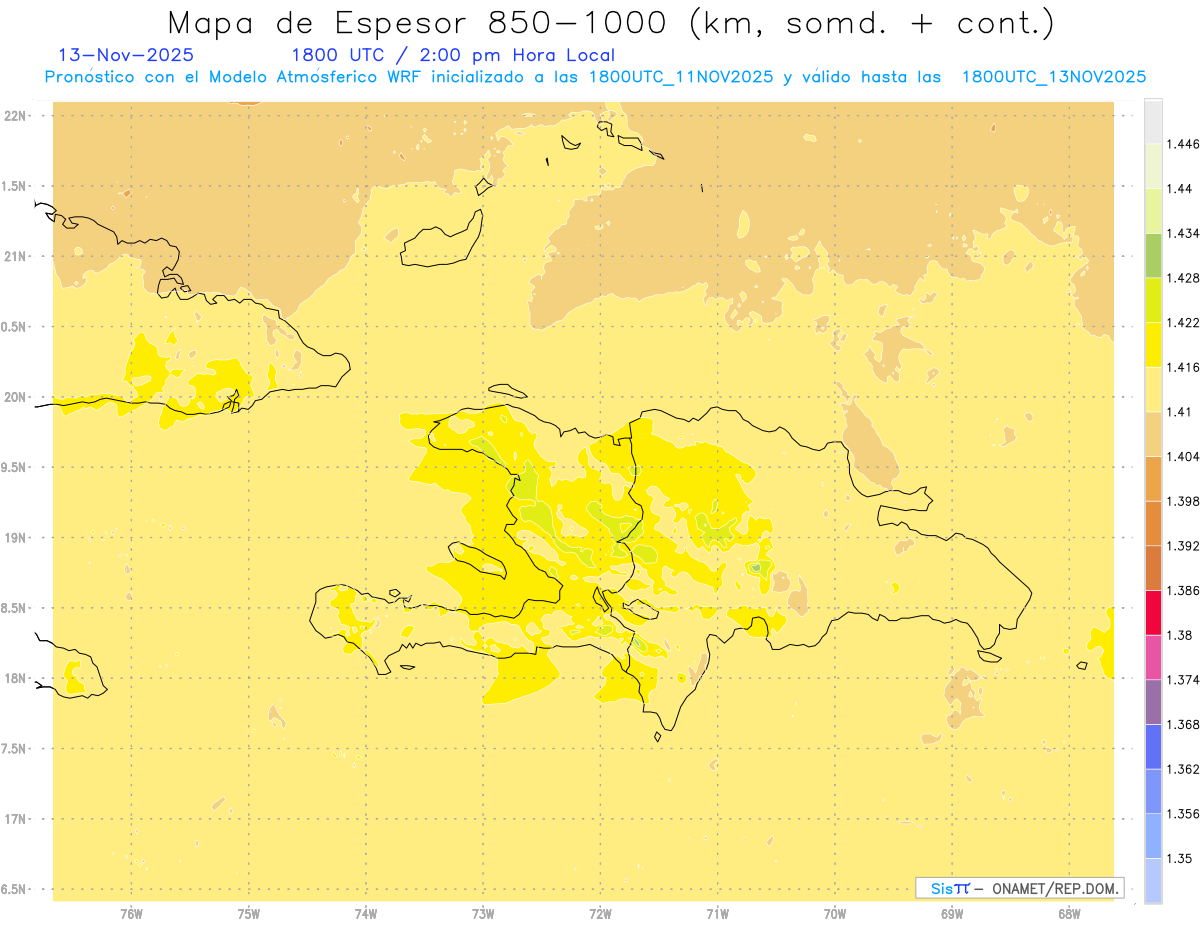1200x927 pixels.
Task: Click the "72W" longitude axis label
Action: pyautogui.click(x=600, y=914)
